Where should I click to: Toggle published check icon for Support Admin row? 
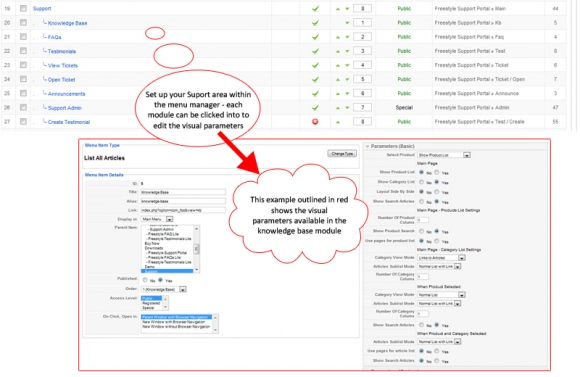[315, 108]
